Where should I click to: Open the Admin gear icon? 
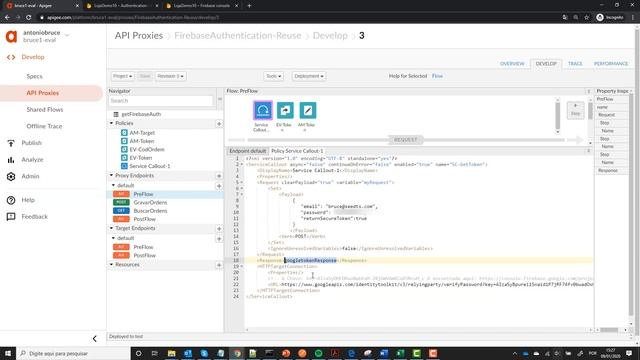click(11, 176)
